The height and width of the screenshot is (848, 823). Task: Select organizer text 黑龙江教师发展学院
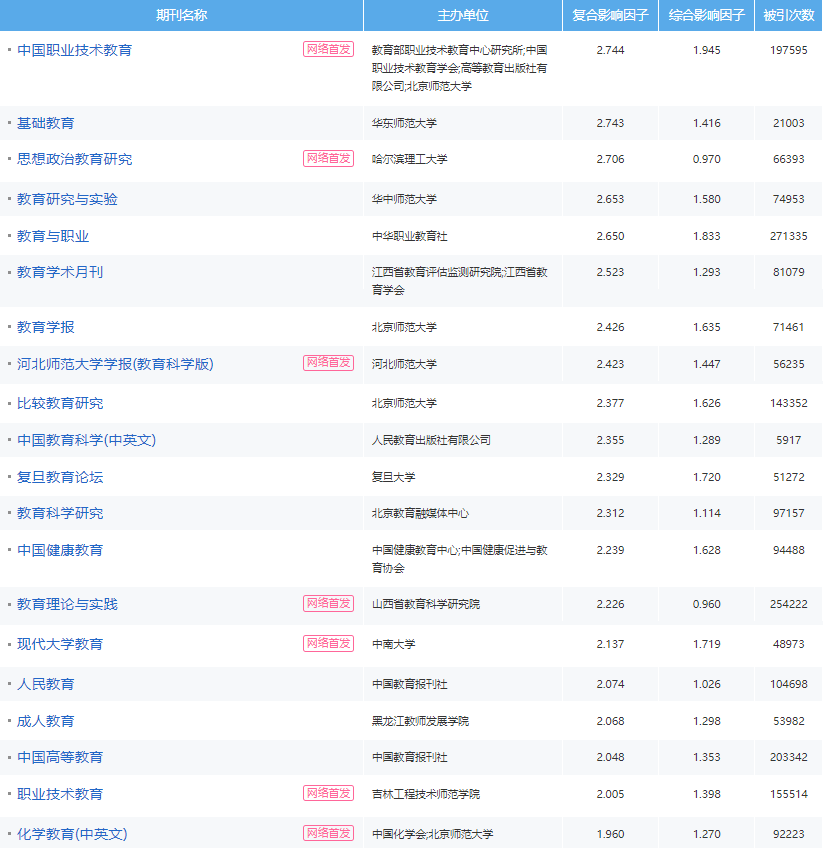[x=421, y=721]
